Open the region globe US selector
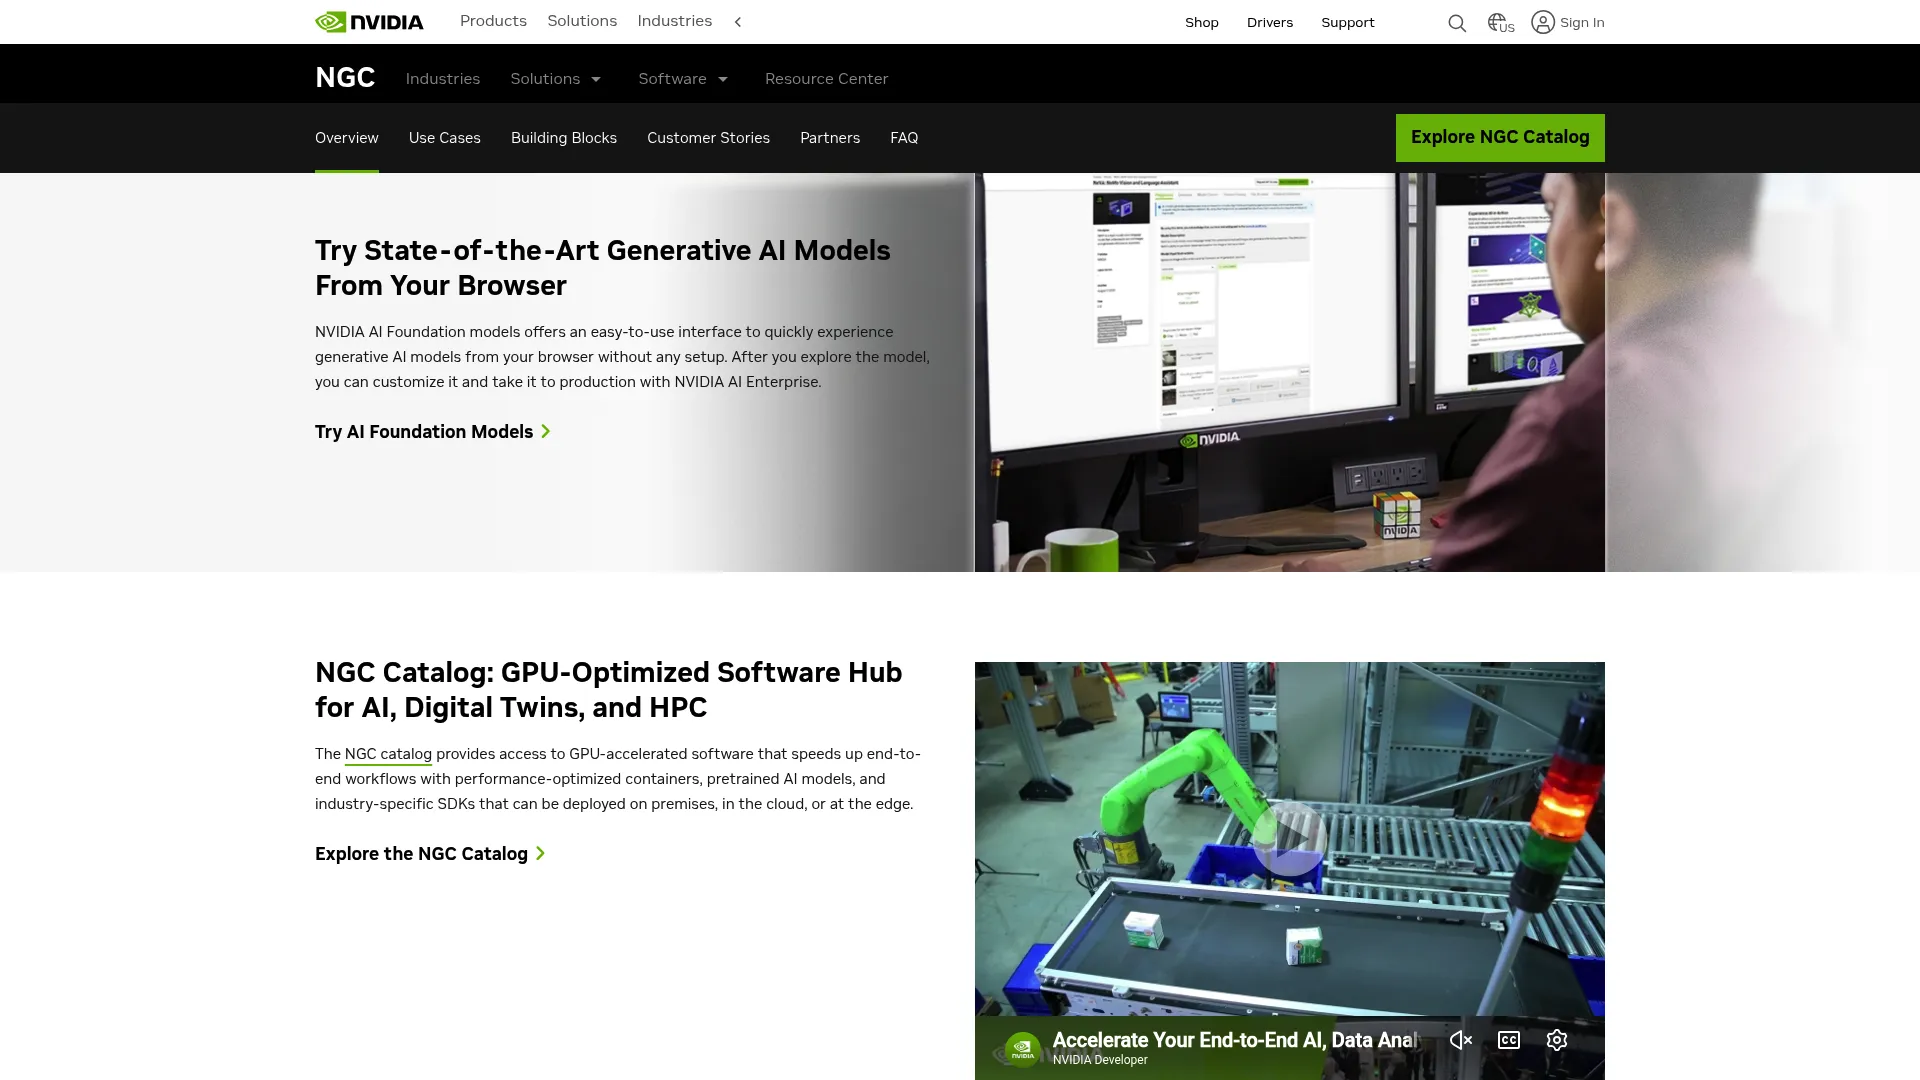Screen dimensions: 1920x1080 [x=1500, y=22]
